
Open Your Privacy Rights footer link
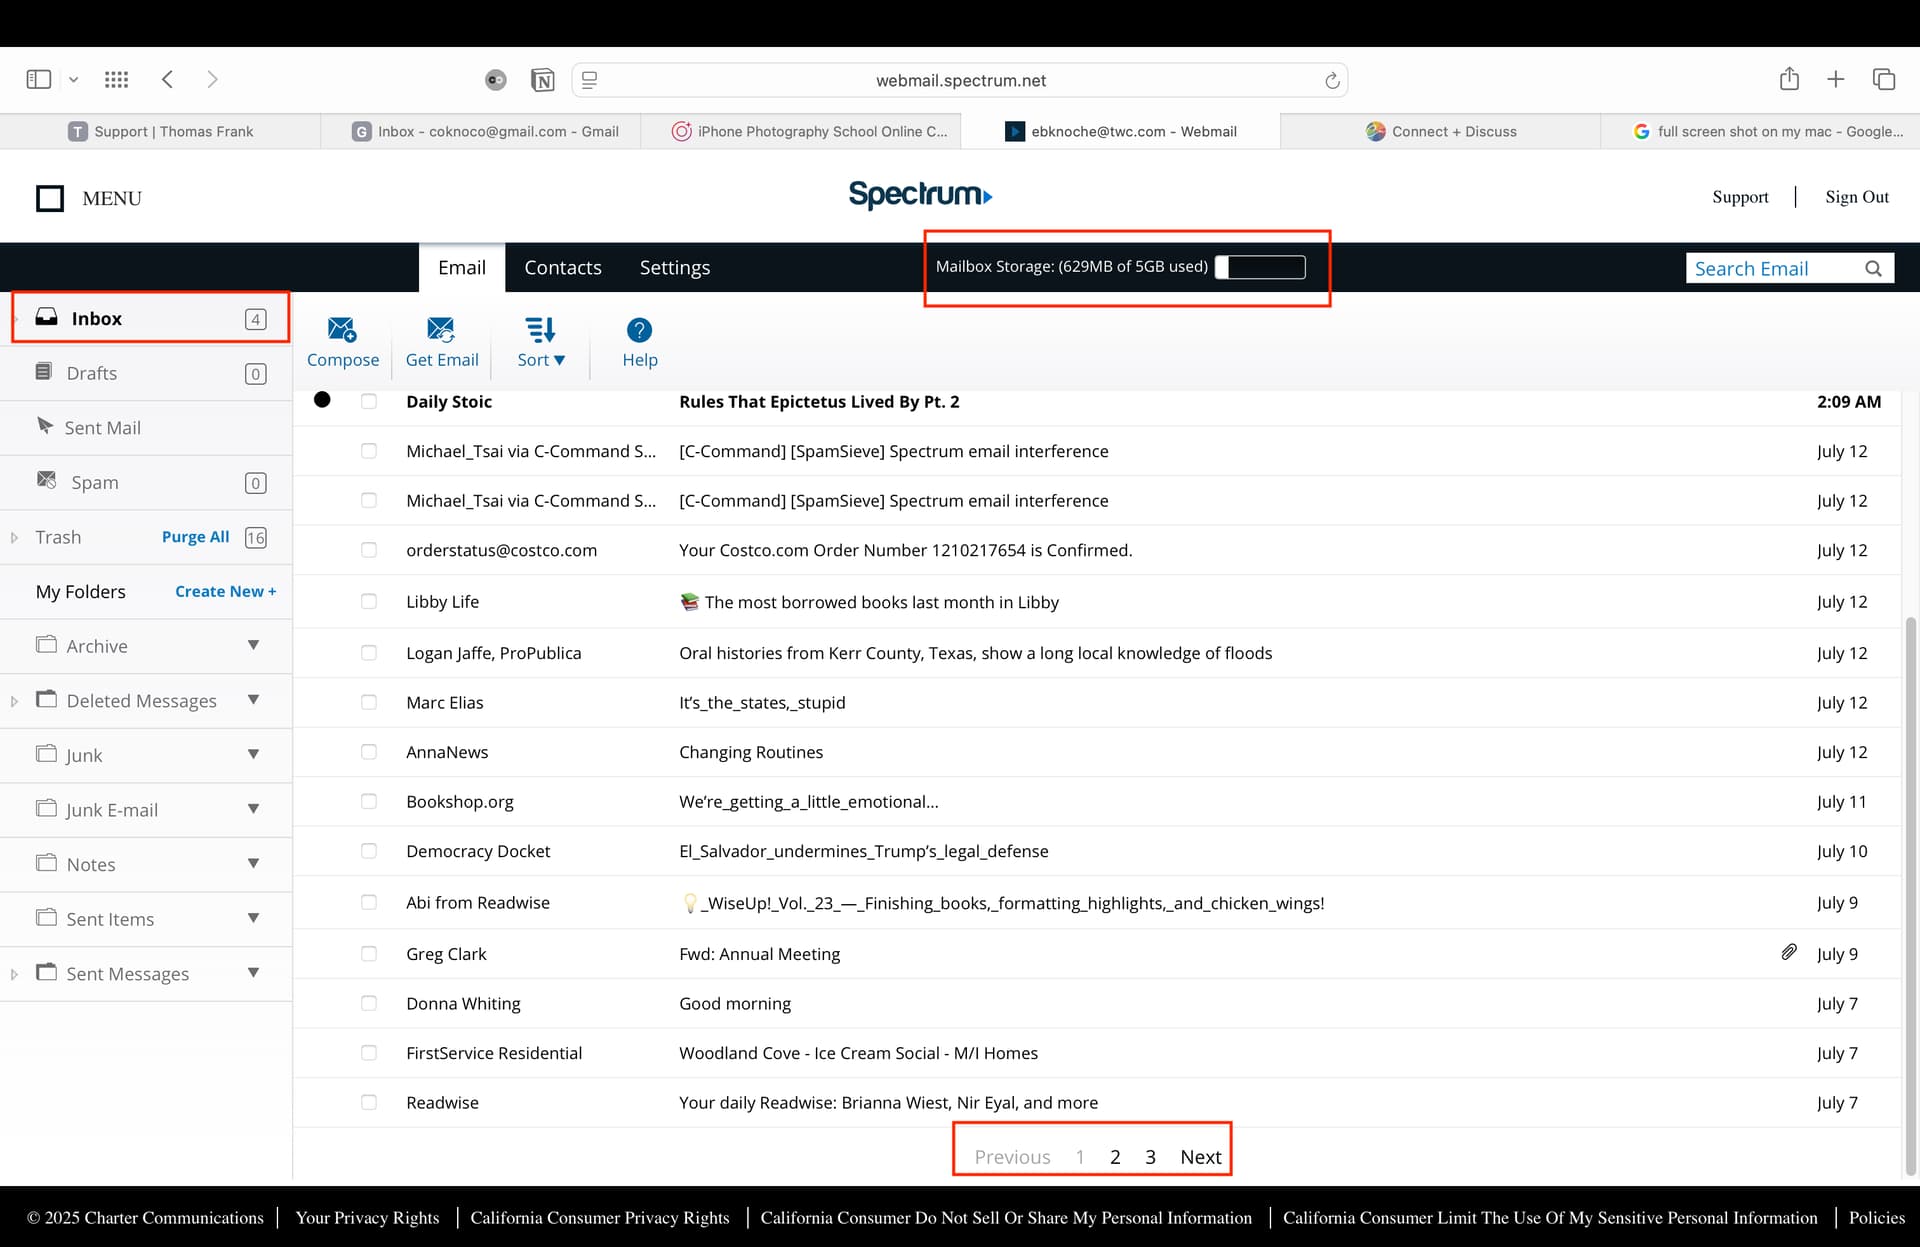click(x=367, y=1217)
